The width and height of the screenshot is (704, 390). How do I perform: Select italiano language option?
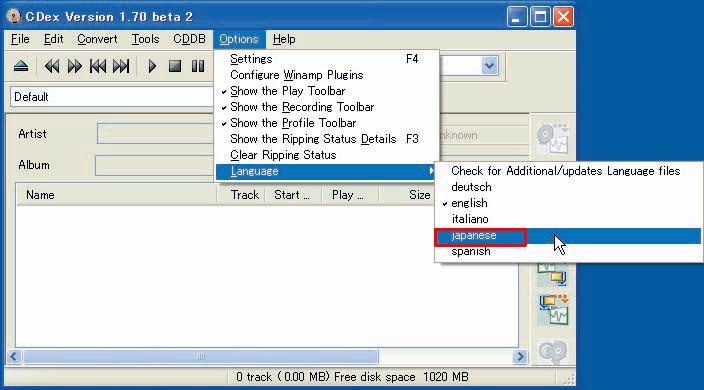568,219
